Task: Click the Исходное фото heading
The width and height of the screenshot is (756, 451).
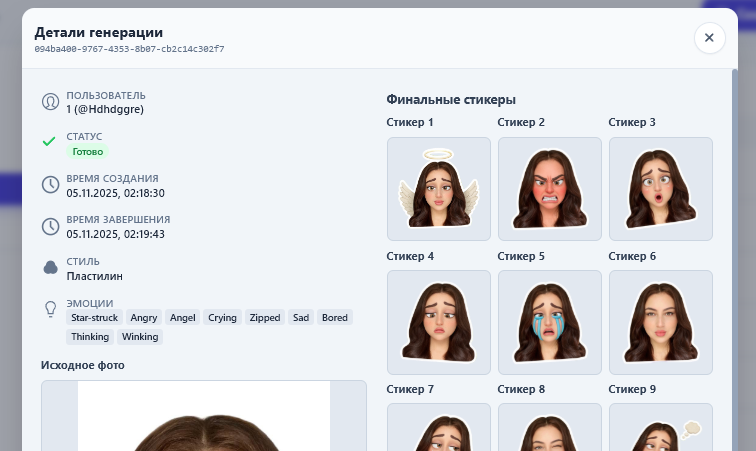Action: pyautogui.click(x=82, y=365)
